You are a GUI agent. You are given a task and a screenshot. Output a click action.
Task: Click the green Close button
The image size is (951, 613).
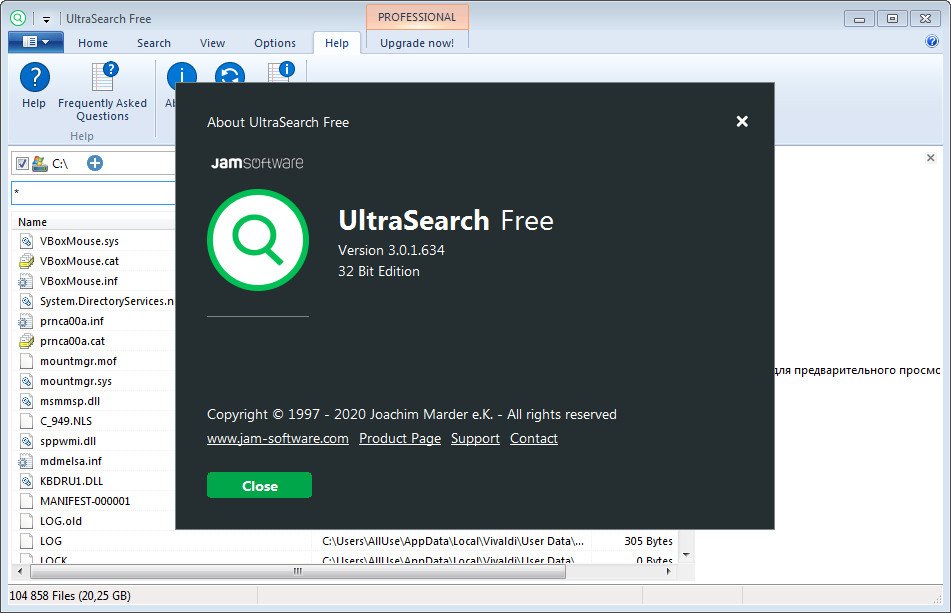(x=259, y=485)
